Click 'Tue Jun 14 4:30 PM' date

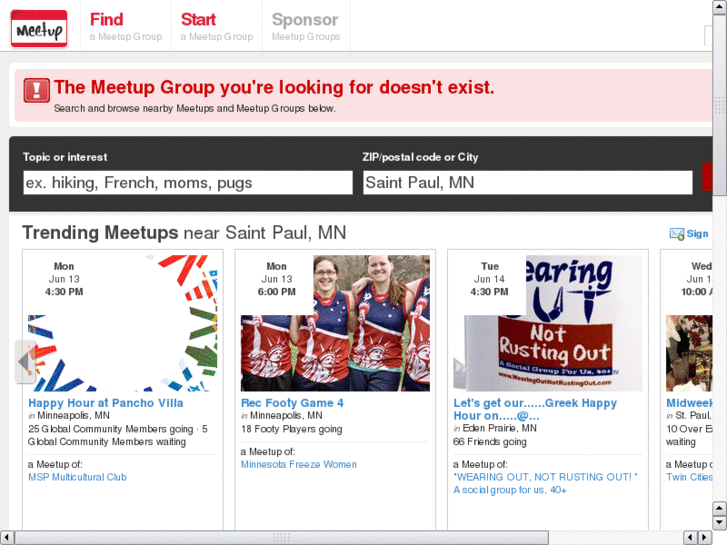[490, 279]
